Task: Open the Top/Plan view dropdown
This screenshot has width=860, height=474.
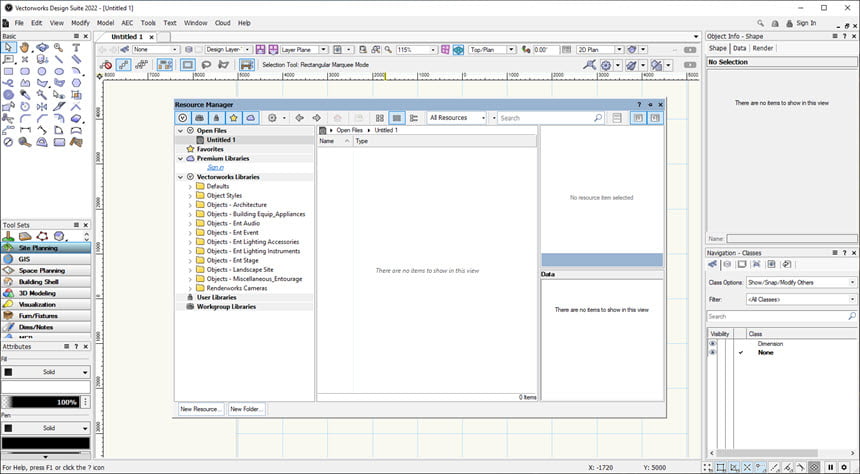Action: pos(492,49)
